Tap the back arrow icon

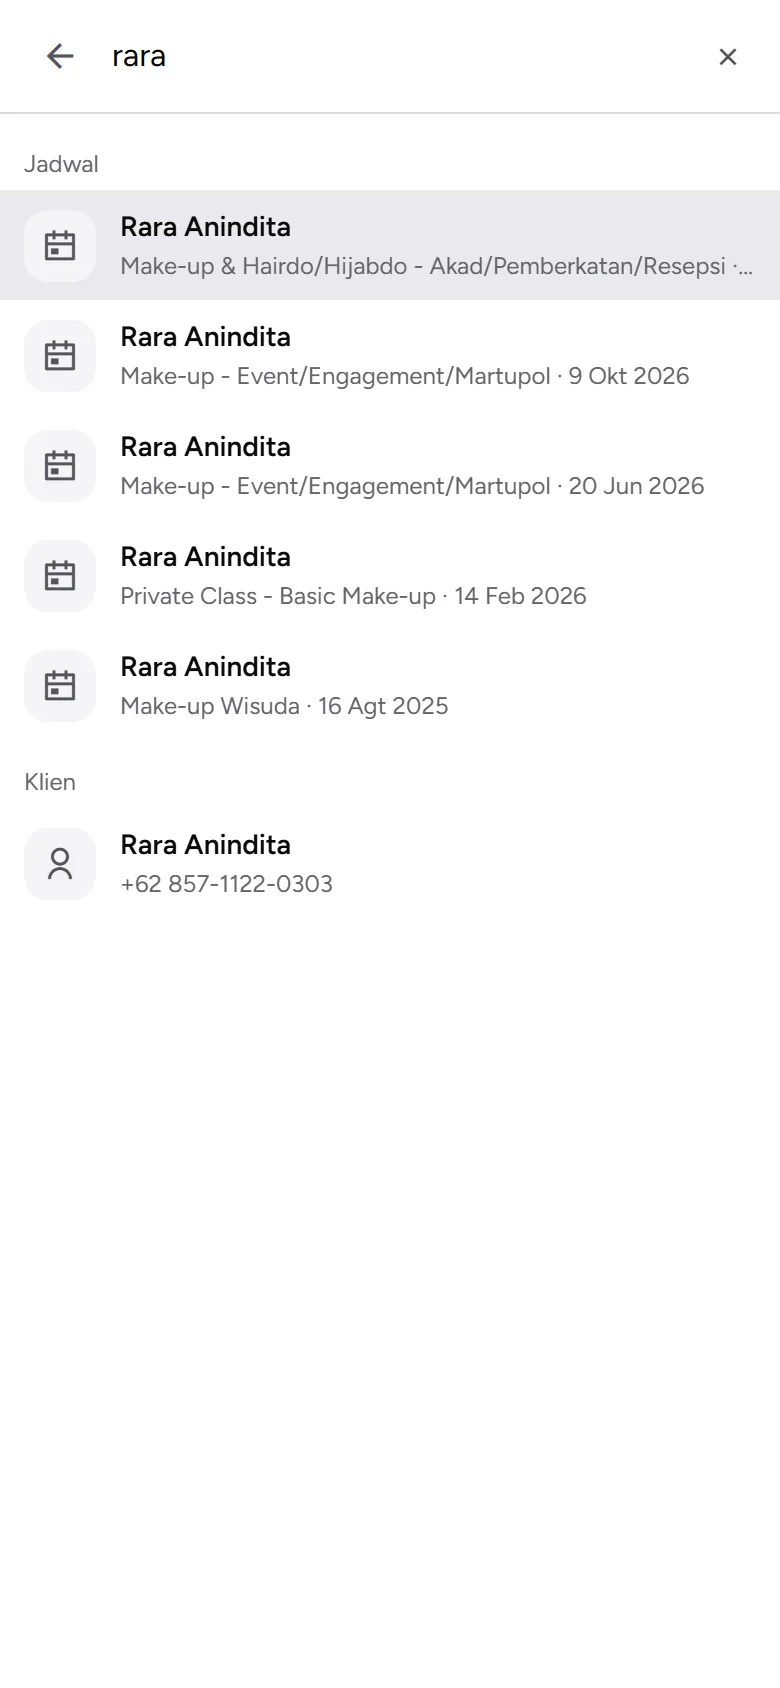point(60,56)
